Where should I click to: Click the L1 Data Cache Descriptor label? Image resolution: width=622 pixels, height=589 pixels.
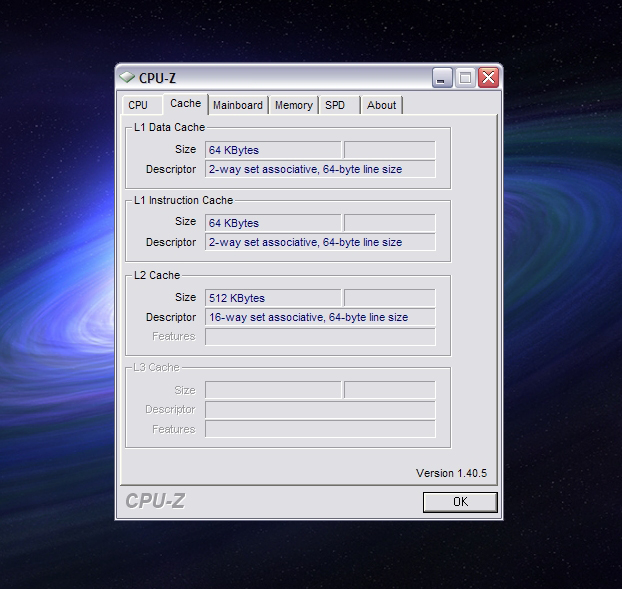[171, 169]
